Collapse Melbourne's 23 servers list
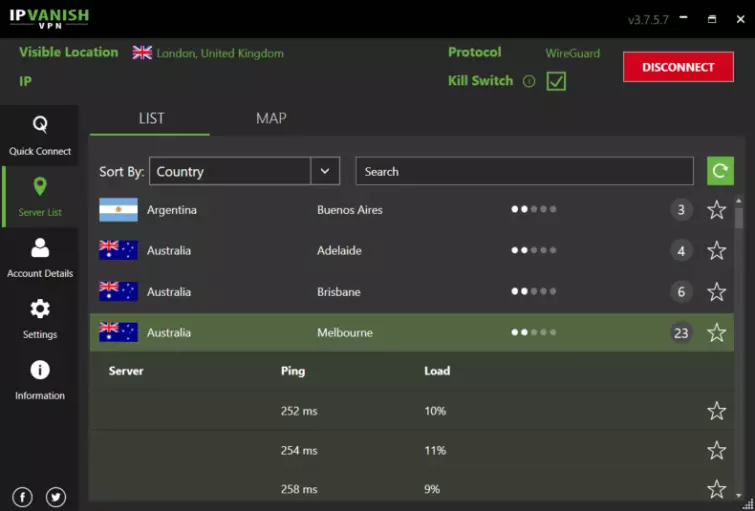The image size is (755, 511). click(x=681, y=333)
